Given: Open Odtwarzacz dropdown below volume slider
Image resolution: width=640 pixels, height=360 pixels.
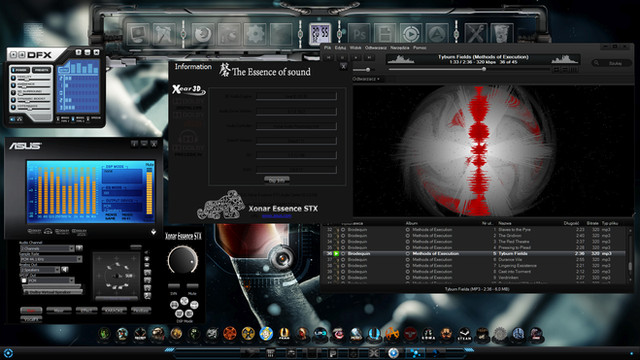Looking at the screenshot, I should (x=366, y=79).
